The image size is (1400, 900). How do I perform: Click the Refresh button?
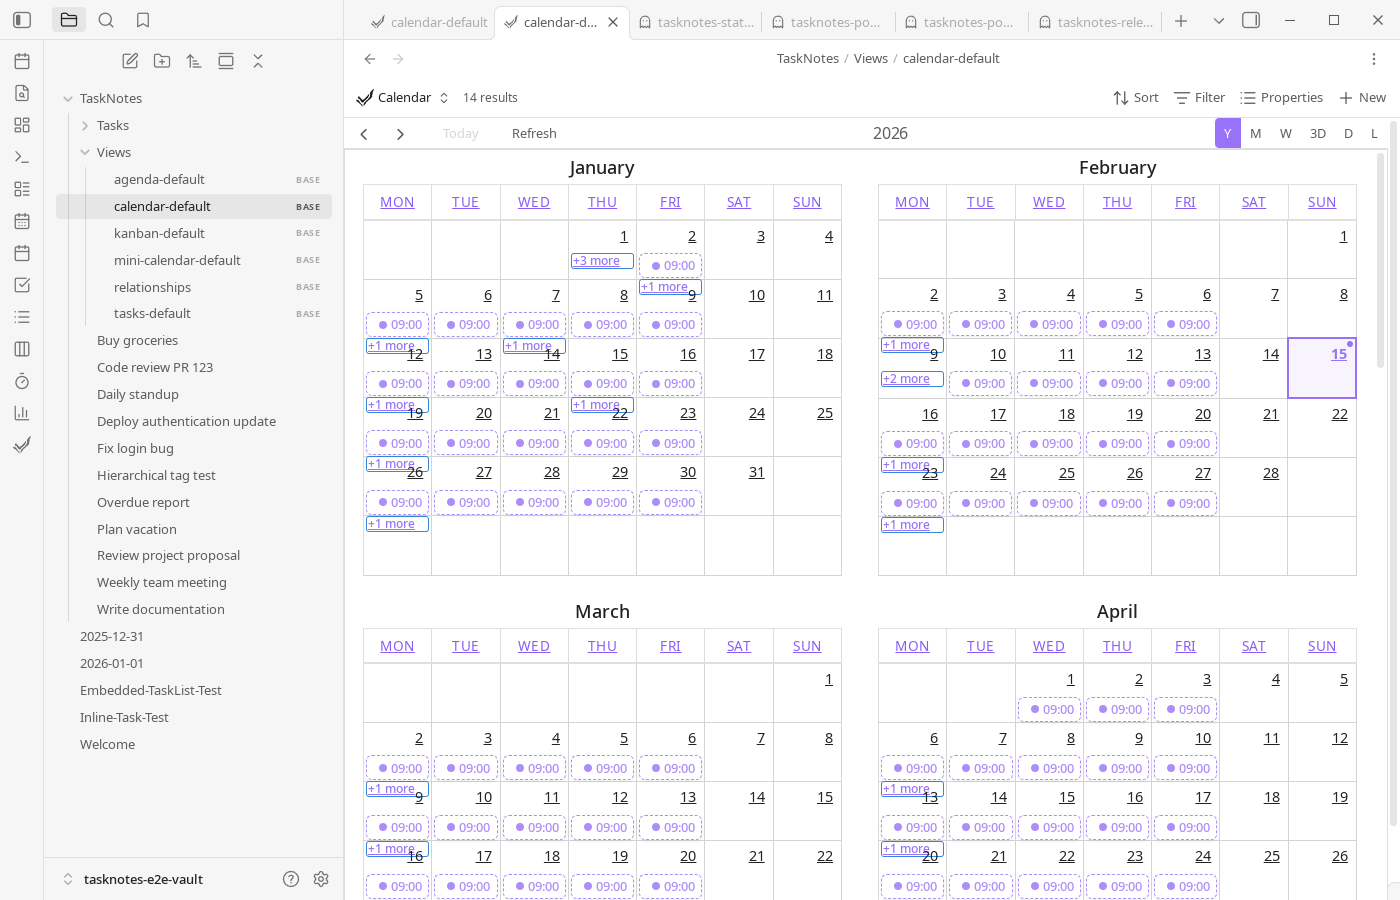pos(534,134)
